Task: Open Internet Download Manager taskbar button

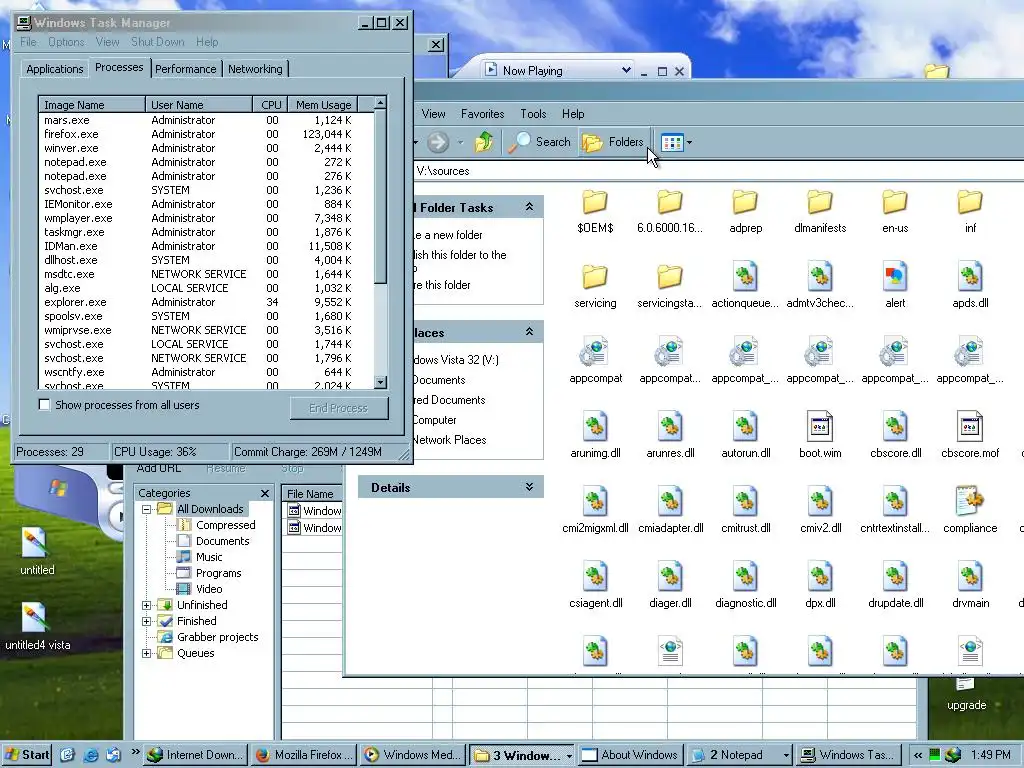Action: pos(196,755)
